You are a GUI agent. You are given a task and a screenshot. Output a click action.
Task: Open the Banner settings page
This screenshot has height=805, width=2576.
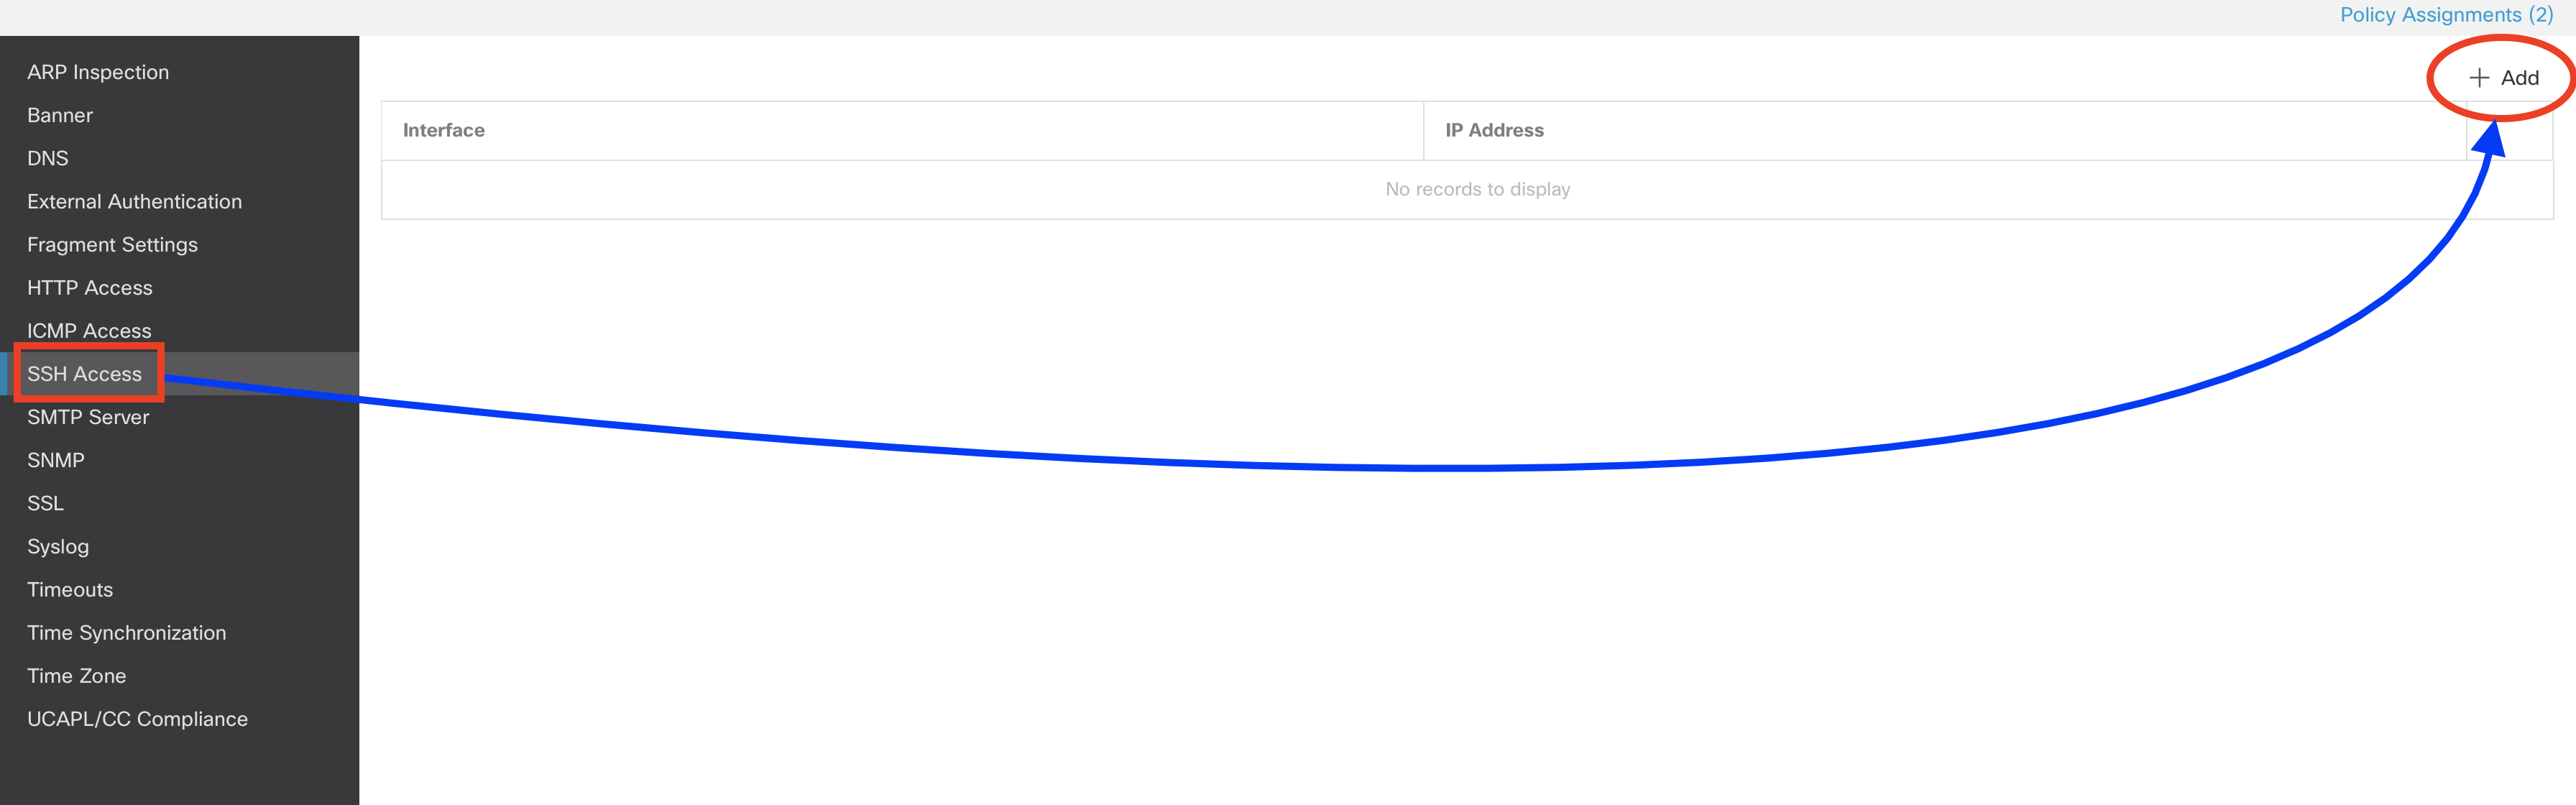pos(60,115)
